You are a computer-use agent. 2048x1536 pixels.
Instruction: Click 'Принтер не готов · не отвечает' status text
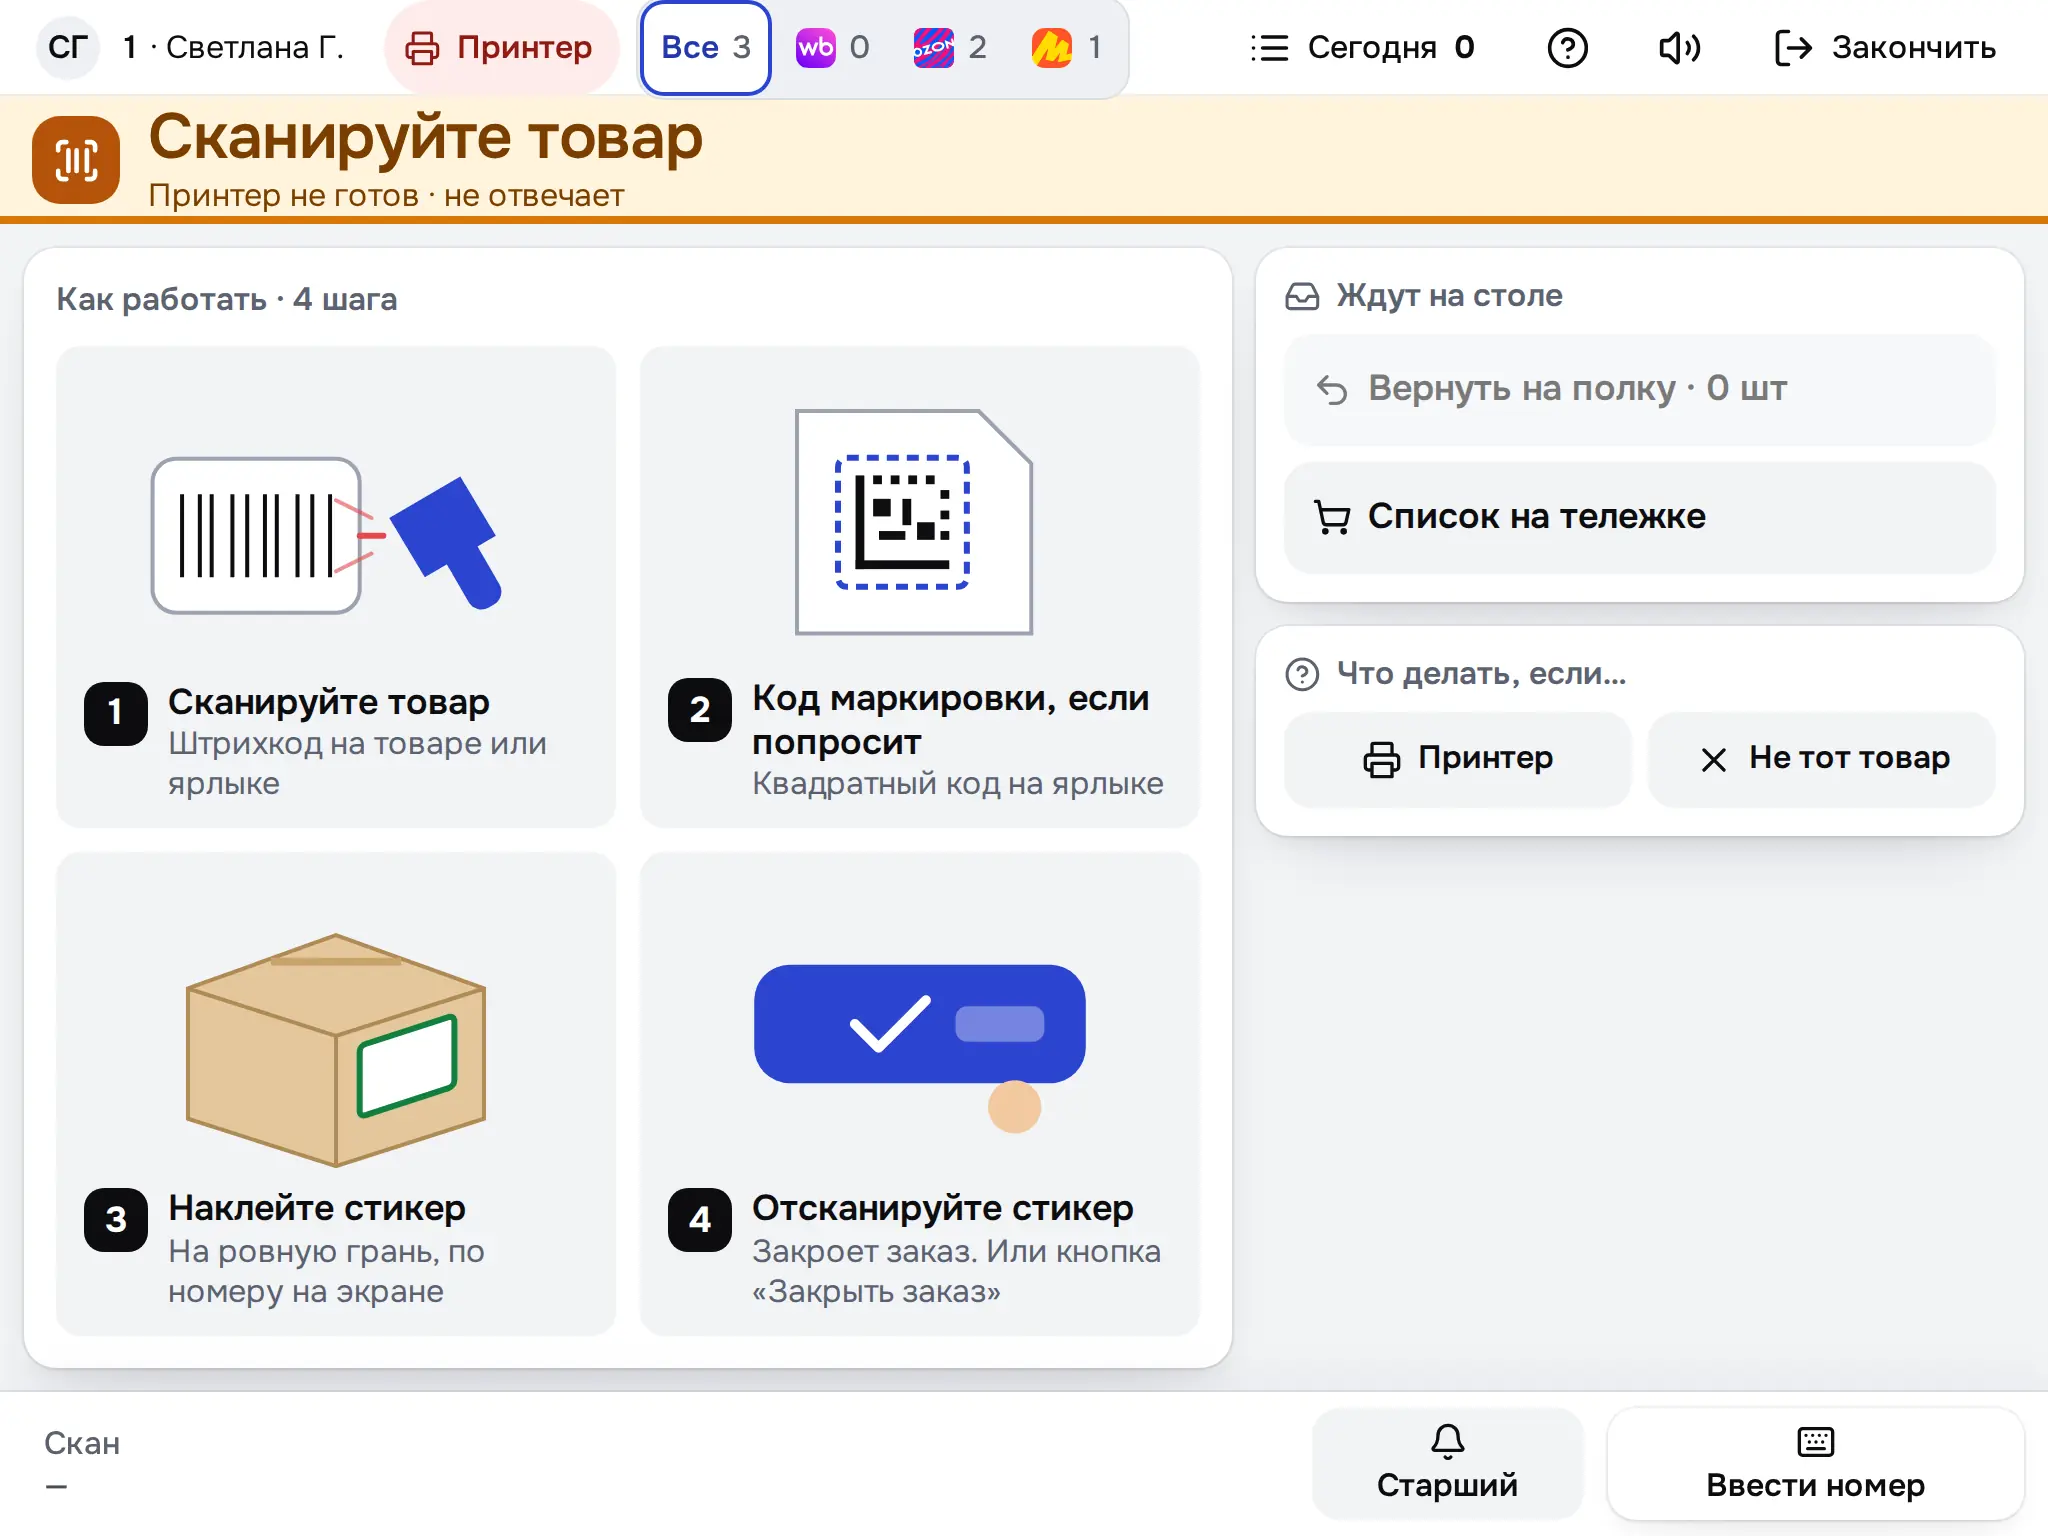(x=386, y=196)
